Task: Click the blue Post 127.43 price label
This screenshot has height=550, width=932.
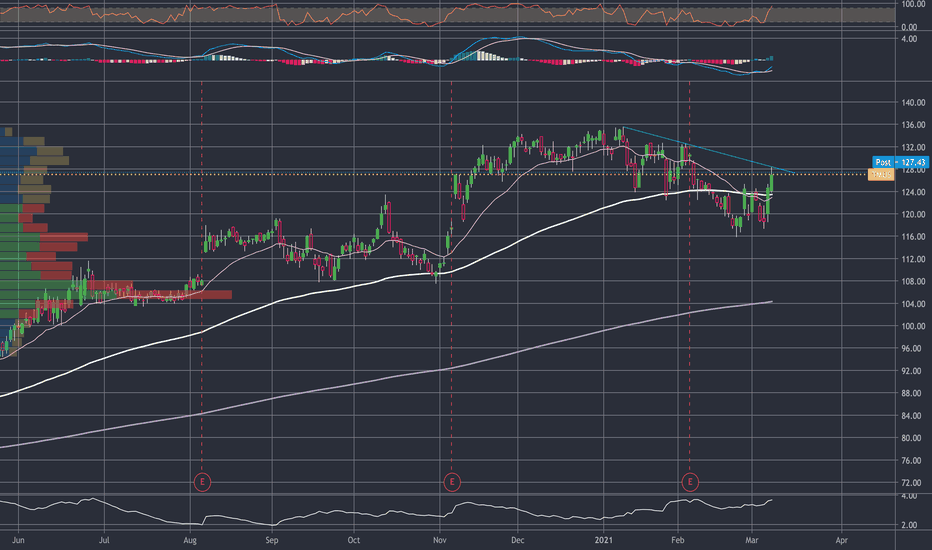Action: (900, 162)
